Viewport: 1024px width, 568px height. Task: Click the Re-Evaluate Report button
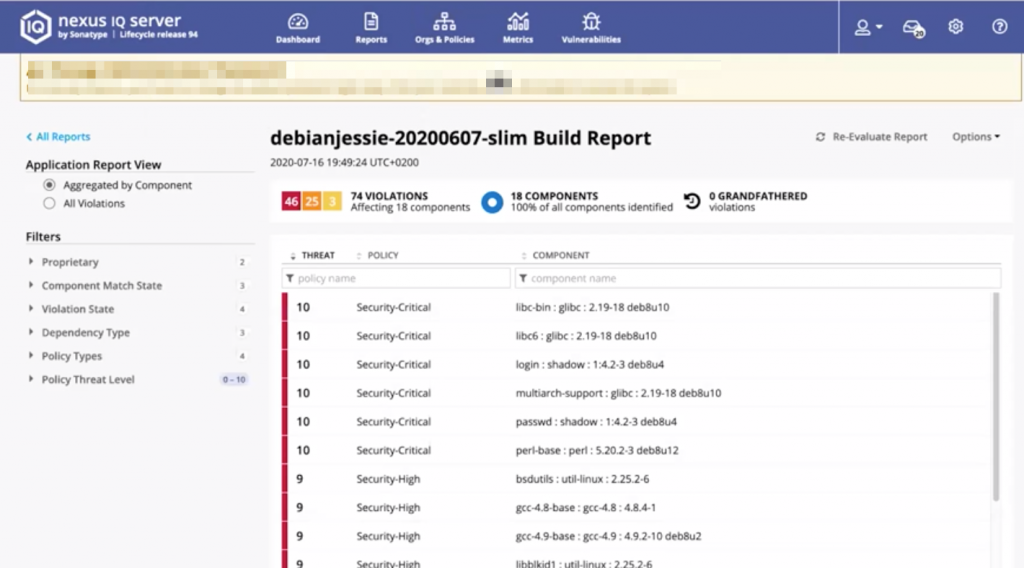[871, 137]
